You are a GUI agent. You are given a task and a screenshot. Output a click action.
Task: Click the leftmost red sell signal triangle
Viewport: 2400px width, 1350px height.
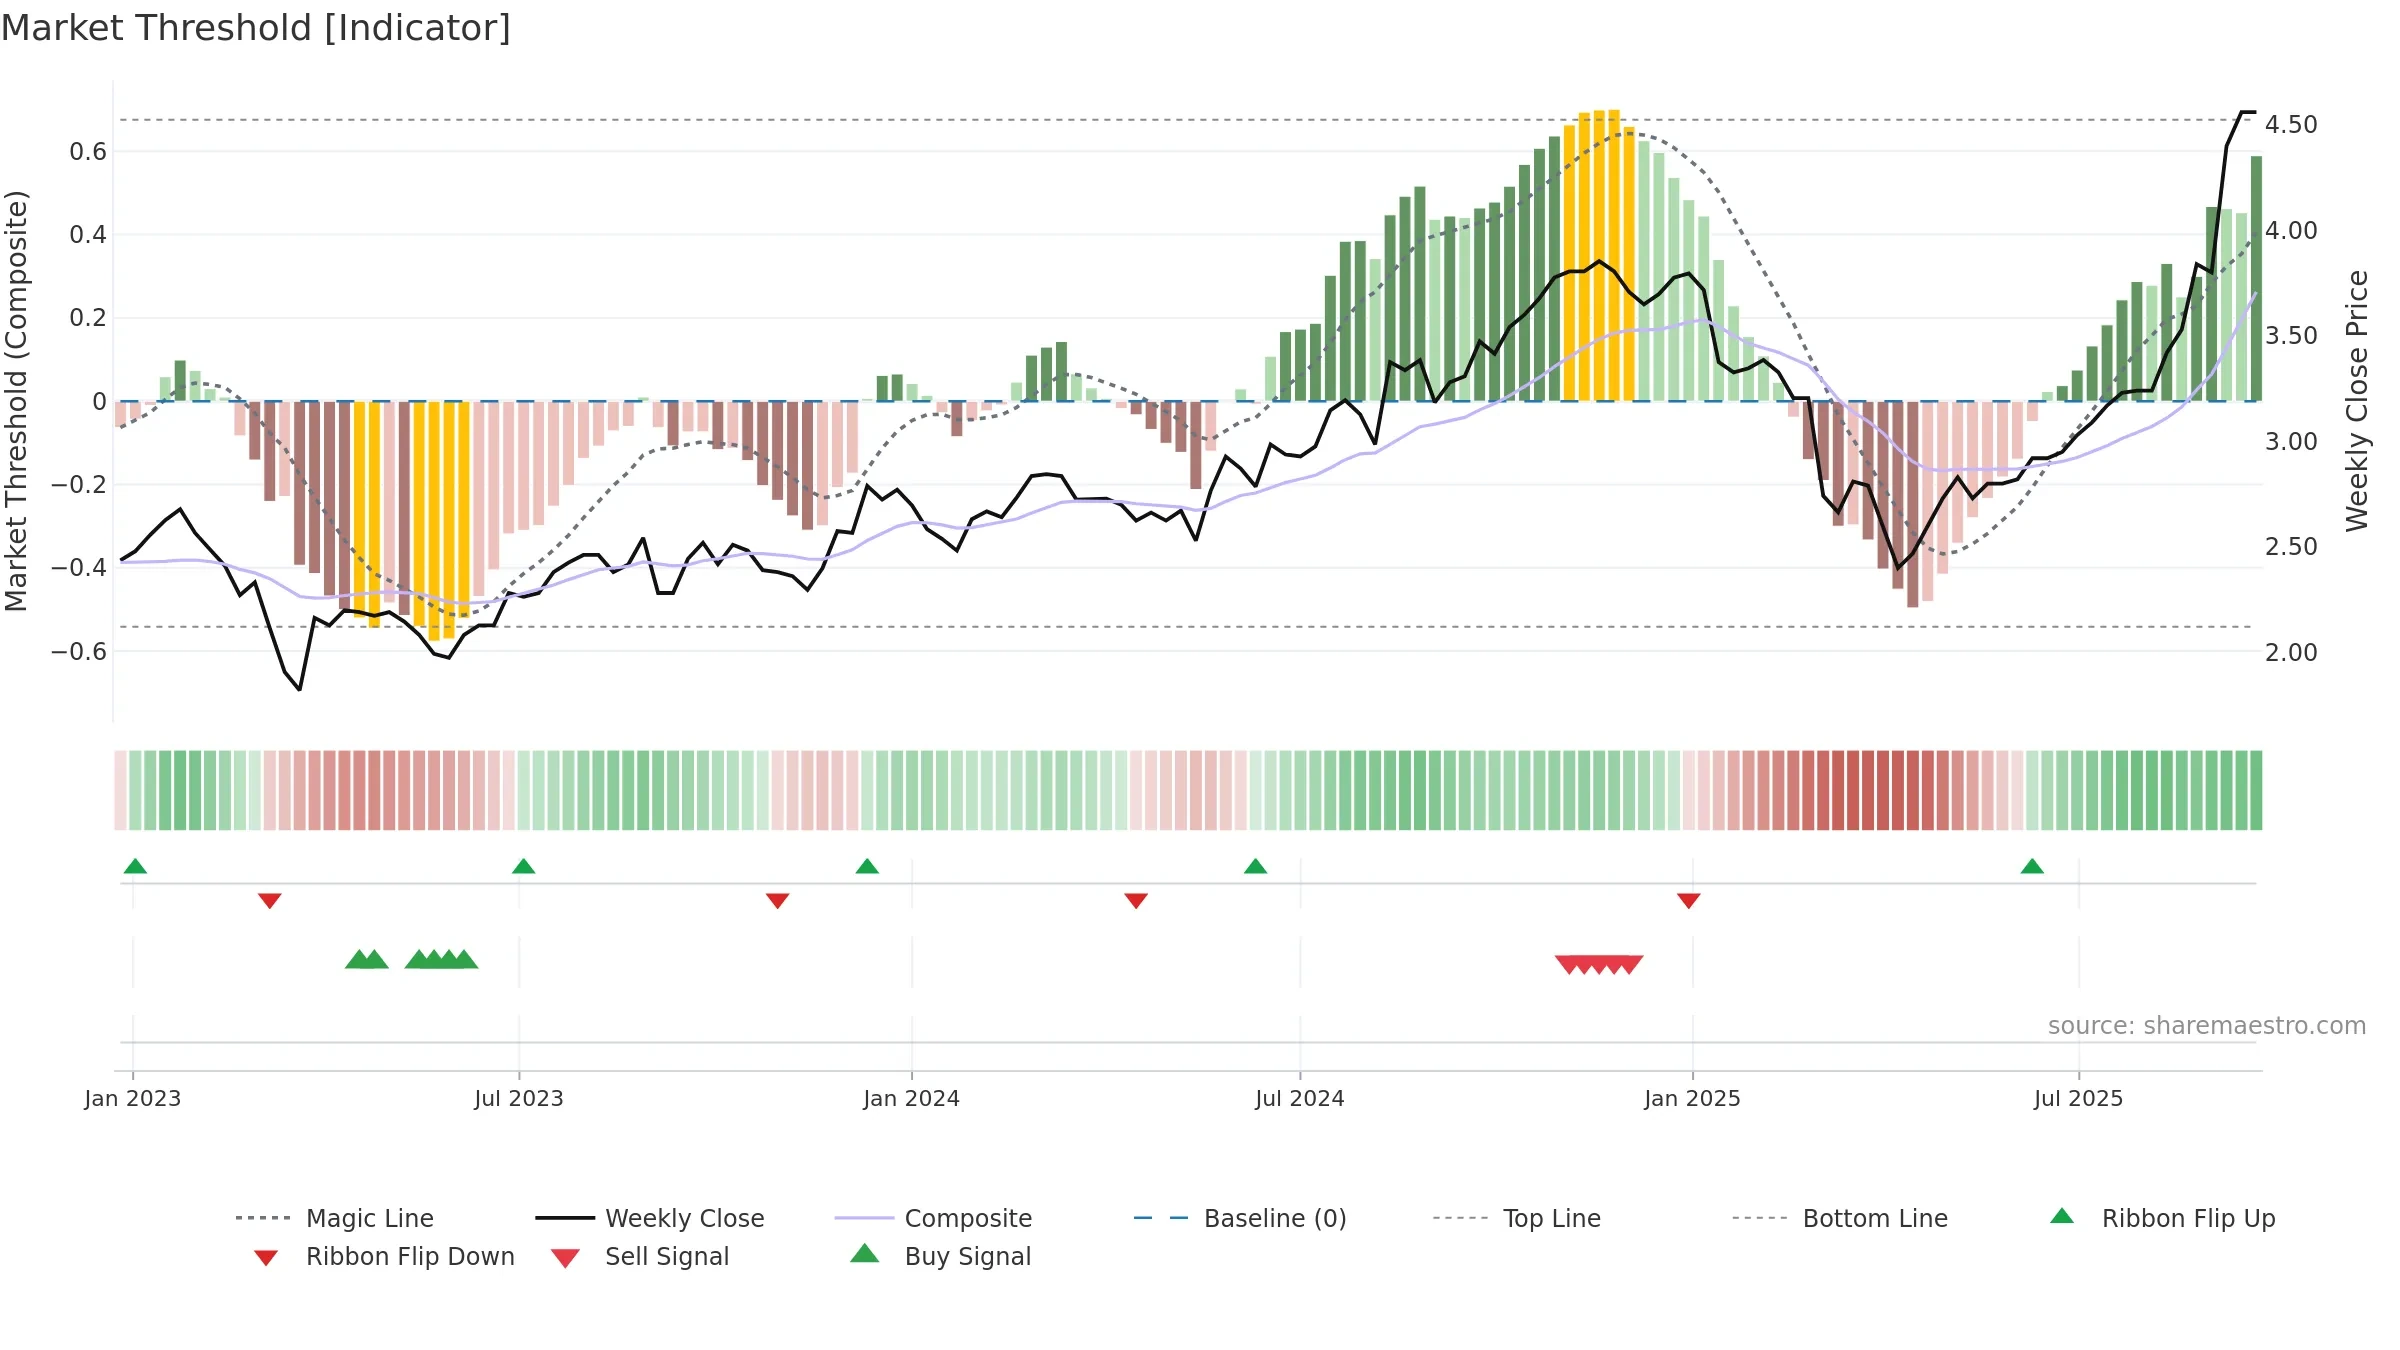[1568, 965]
